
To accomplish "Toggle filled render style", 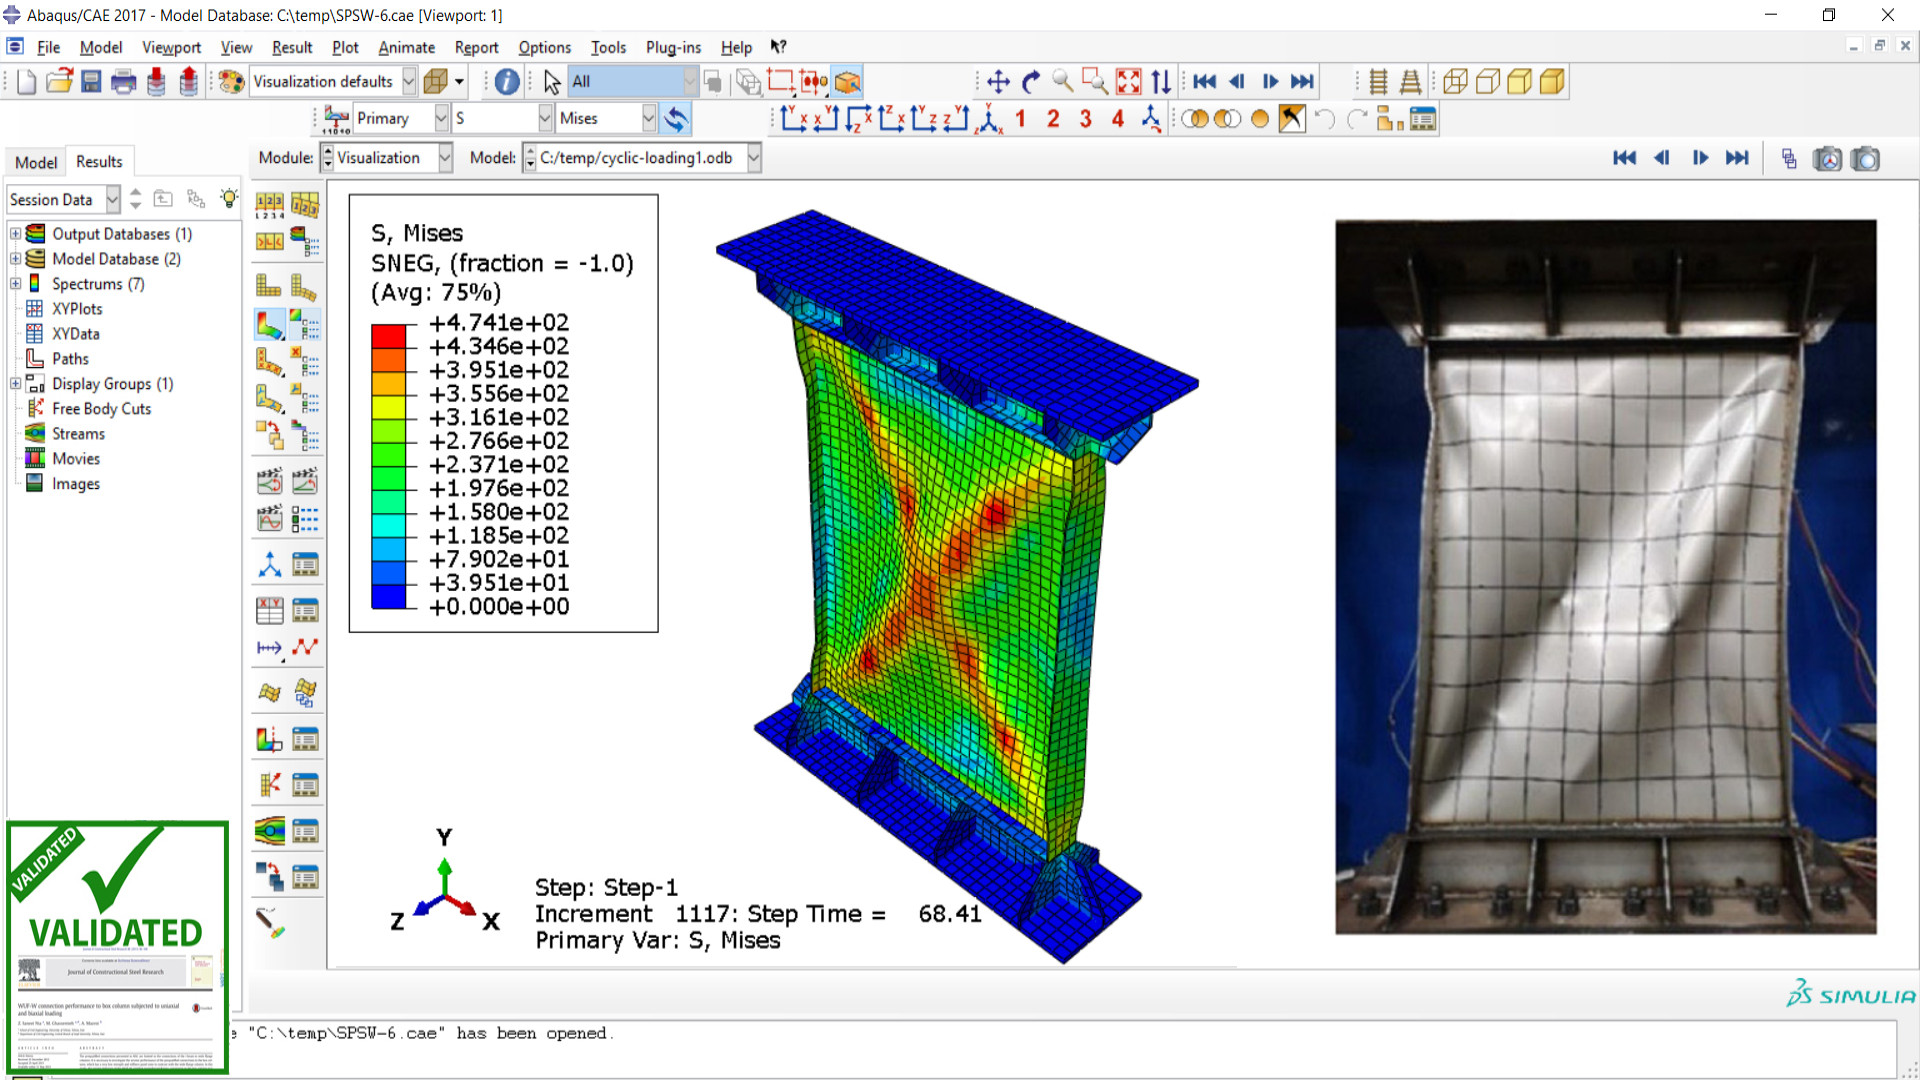I will pyautogui.click(x=1519, y=82).
